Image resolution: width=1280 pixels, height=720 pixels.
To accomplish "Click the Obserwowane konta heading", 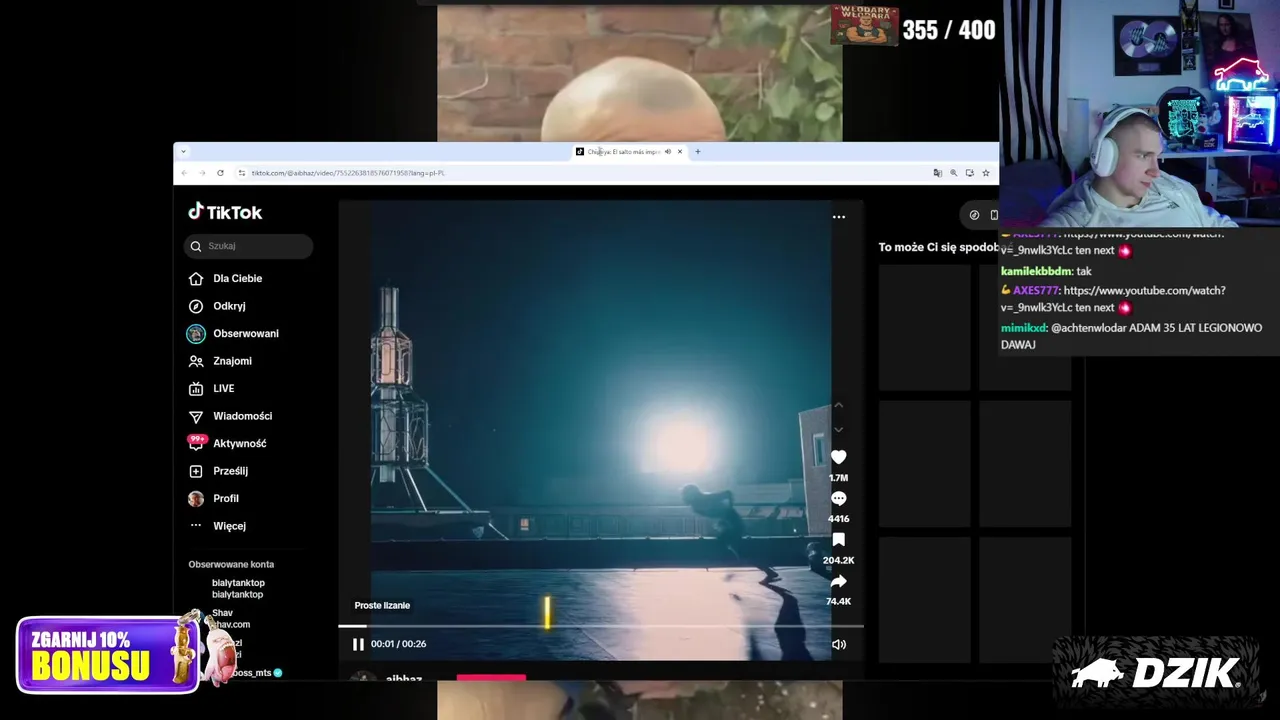I will coord(231,564).
